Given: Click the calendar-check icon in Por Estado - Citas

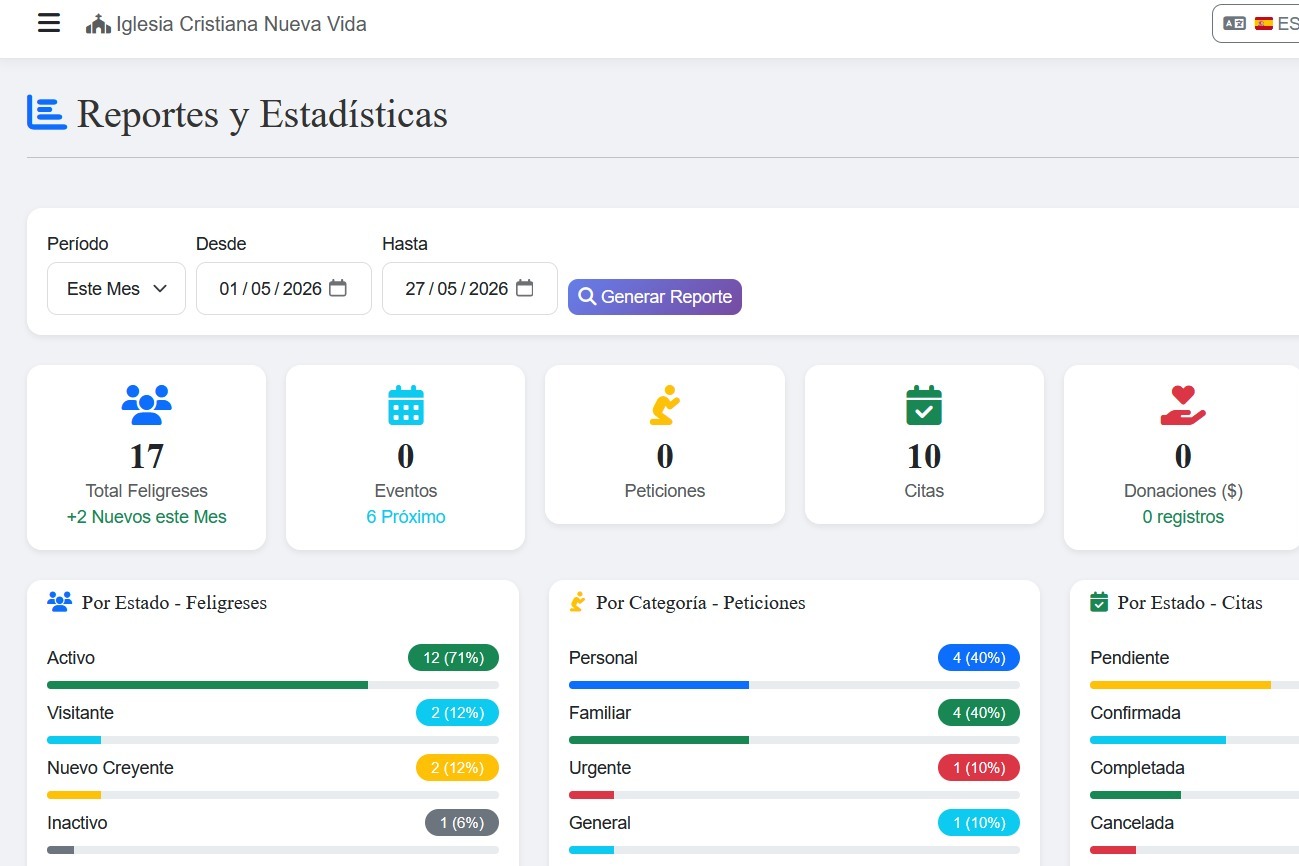Looking at the screenshot, I should pos(1099,602).
